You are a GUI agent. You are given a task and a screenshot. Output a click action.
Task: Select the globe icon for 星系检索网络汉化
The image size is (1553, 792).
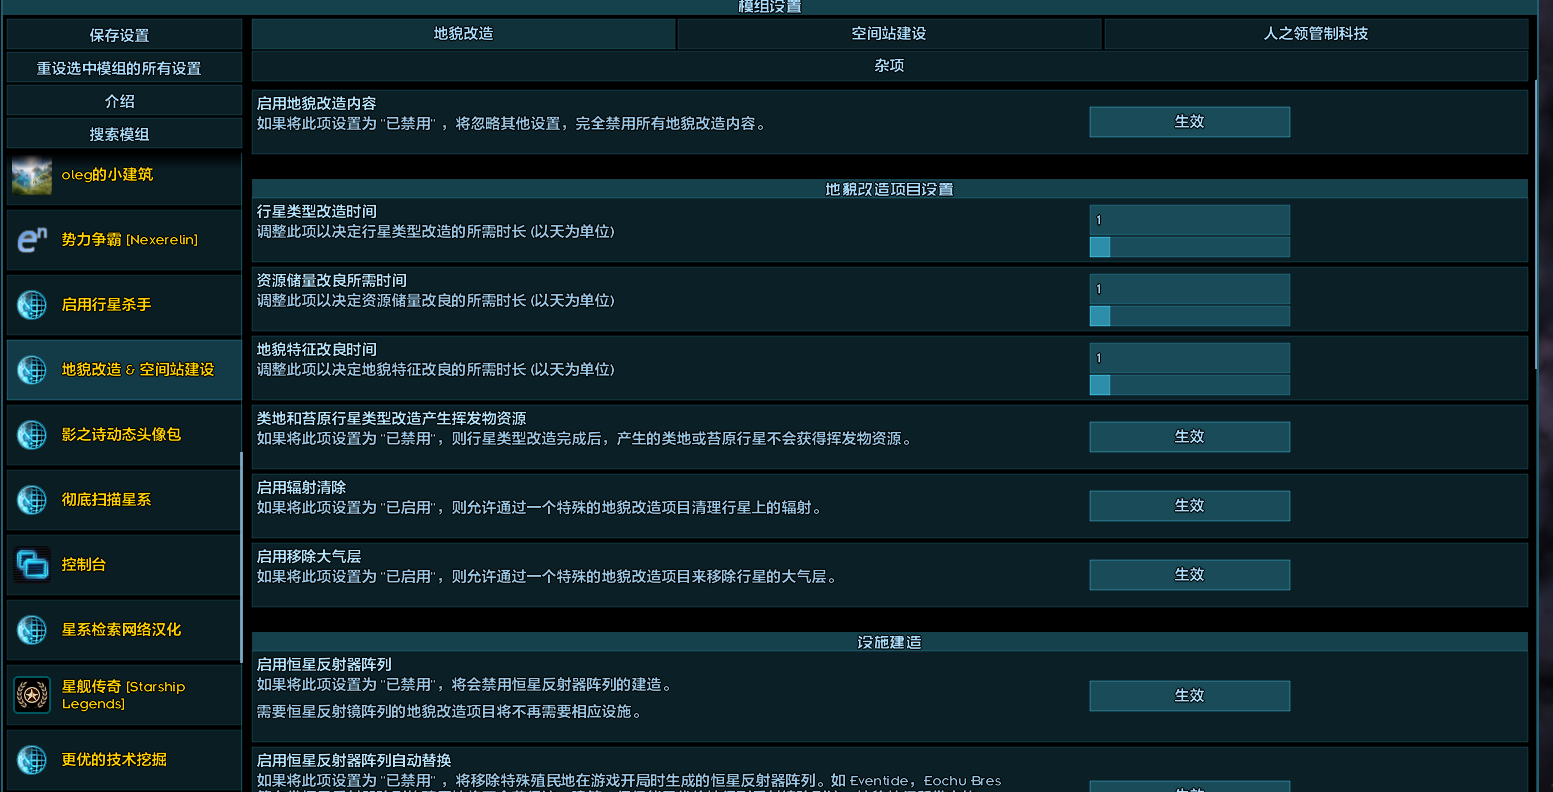point(32,630)
